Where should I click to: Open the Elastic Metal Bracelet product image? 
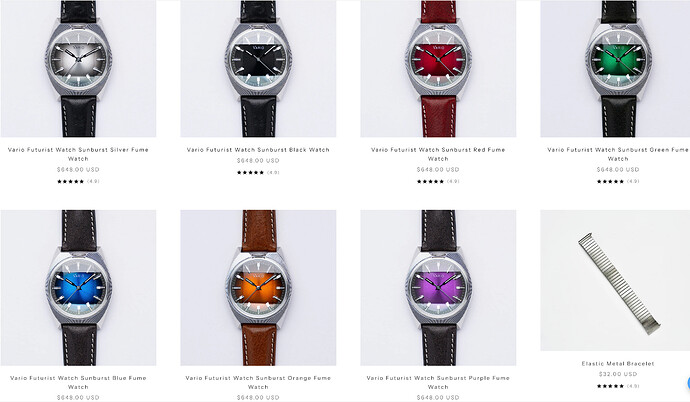[615, 281]
